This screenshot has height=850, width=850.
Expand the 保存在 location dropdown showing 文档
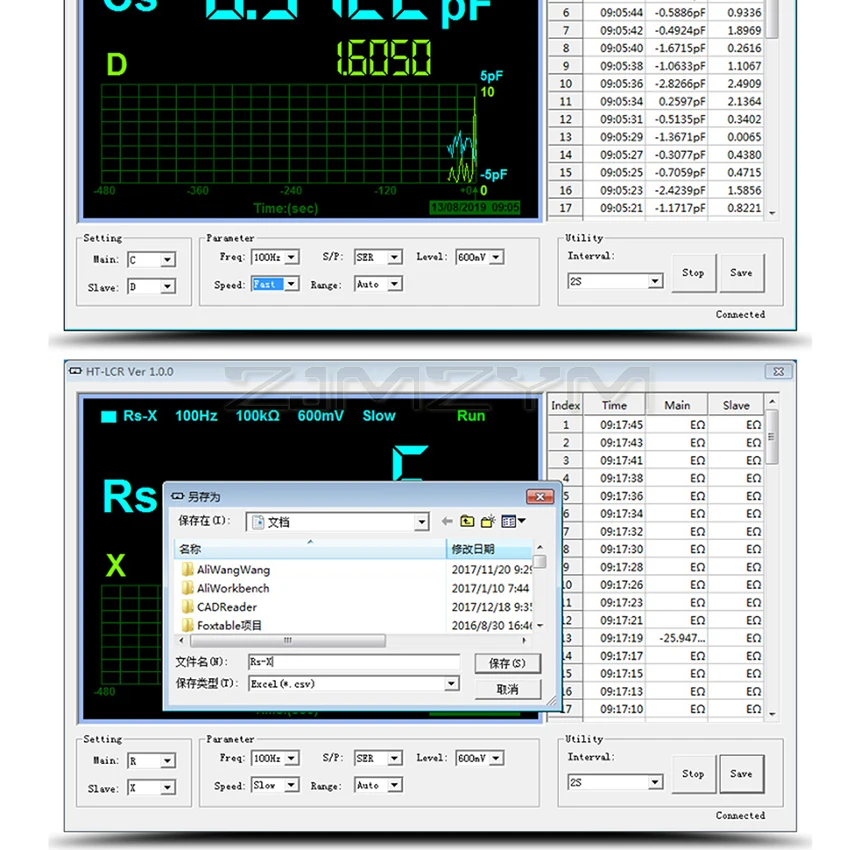pyautogui.click(x=422, y=522)
